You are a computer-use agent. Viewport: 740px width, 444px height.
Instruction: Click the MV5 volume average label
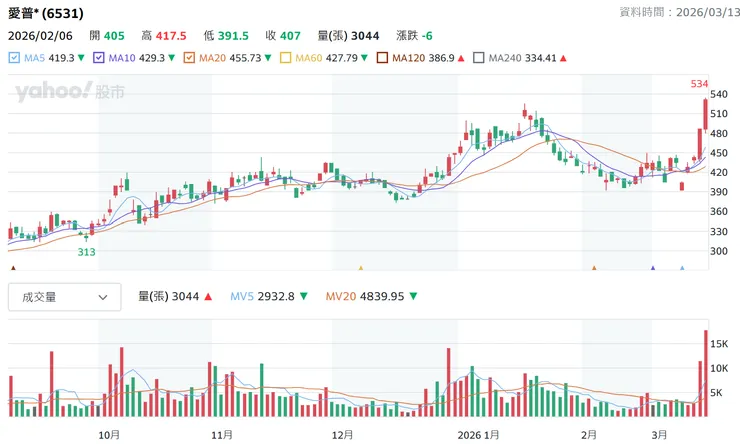(x=260, y=297)
